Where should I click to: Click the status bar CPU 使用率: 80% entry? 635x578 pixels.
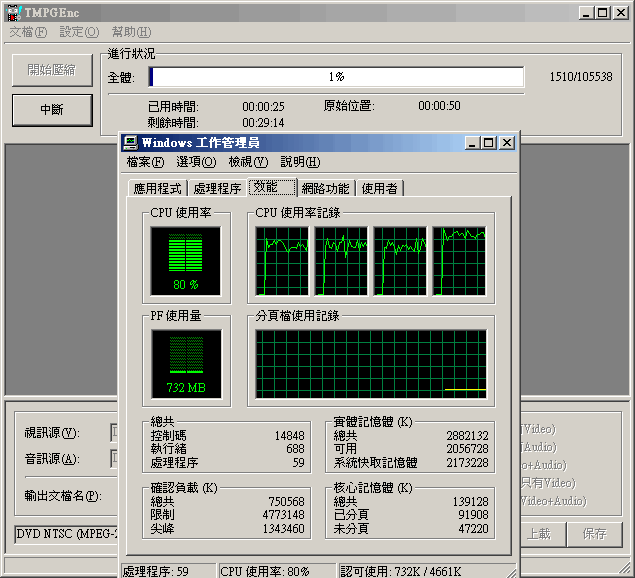point(277,571)
